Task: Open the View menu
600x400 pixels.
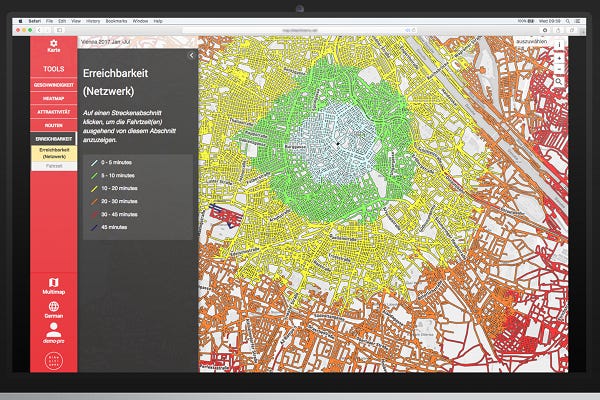Action: [x=76, y=21]
